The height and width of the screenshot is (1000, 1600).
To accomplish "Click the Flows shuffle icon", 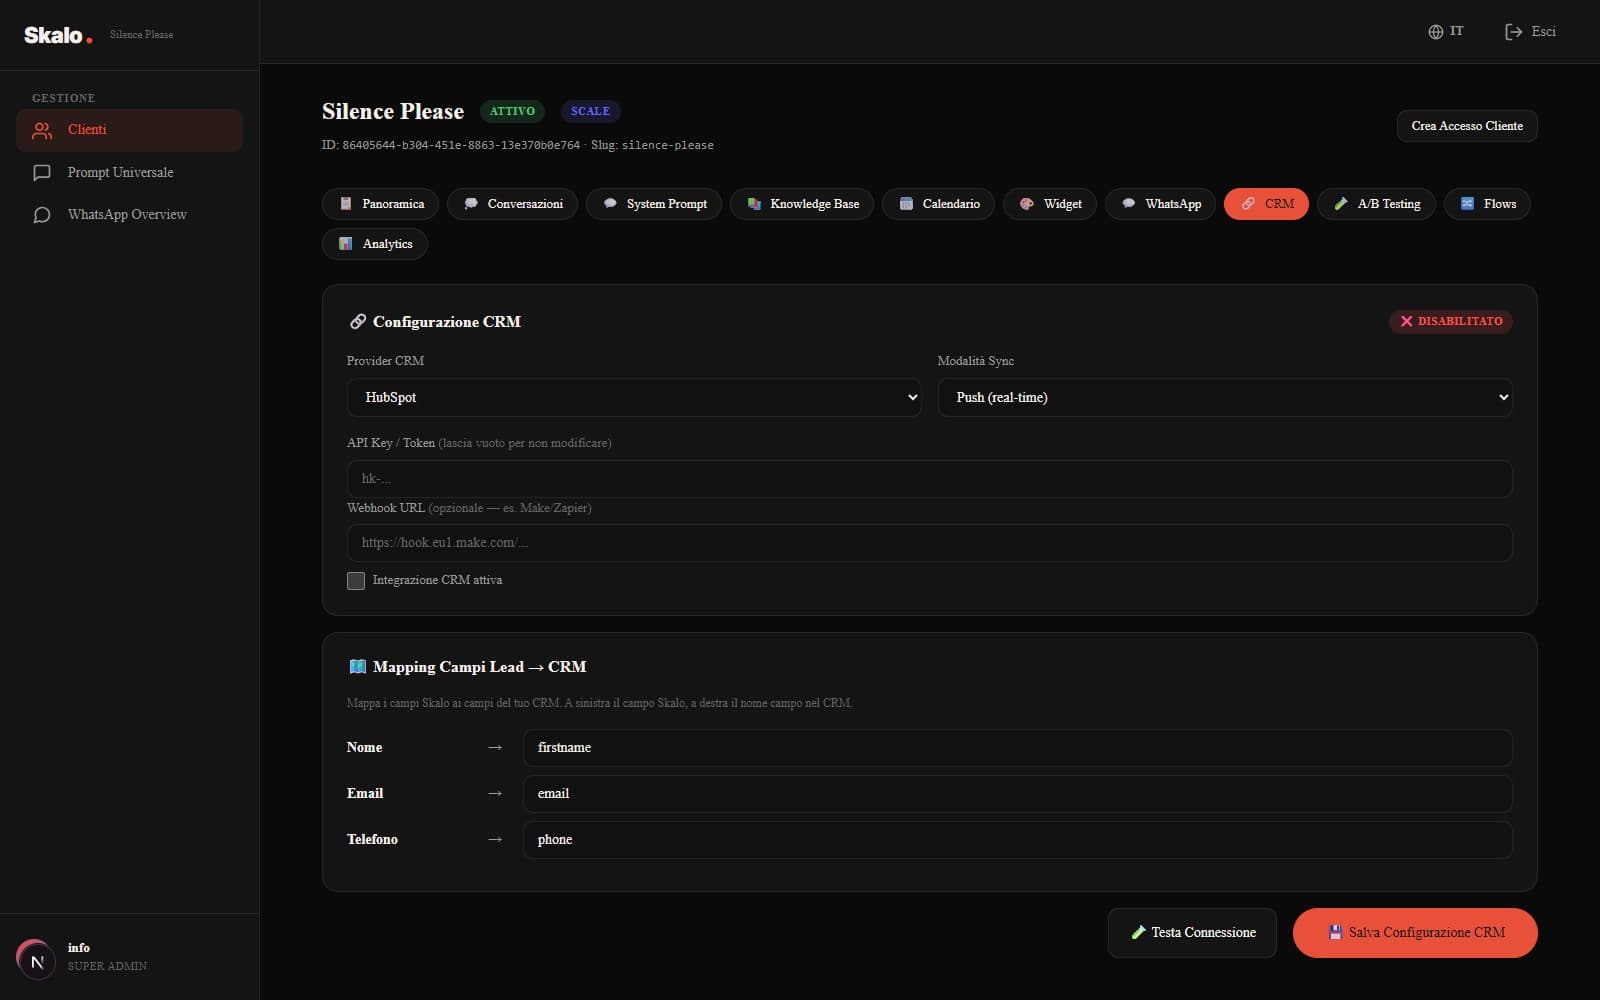I will [1467, 204].
